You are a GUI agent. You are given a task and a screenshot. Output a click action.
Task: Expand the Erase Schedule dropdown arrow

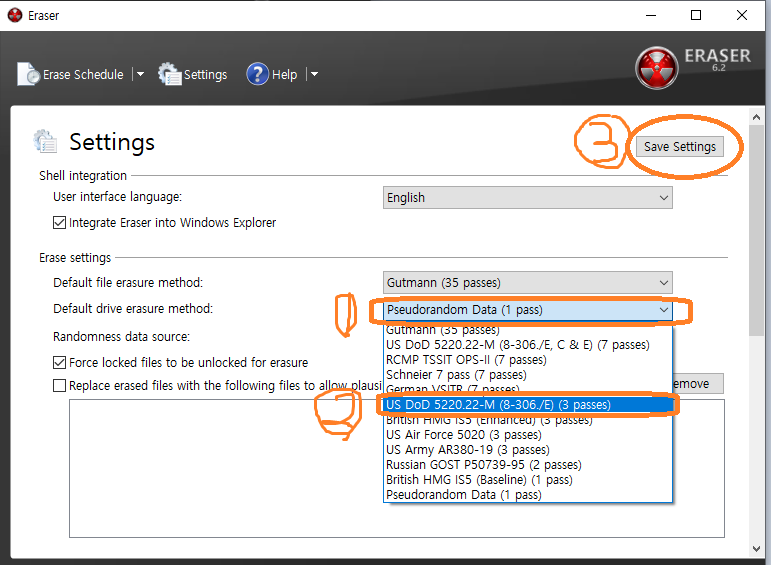[x=141, y=74]
